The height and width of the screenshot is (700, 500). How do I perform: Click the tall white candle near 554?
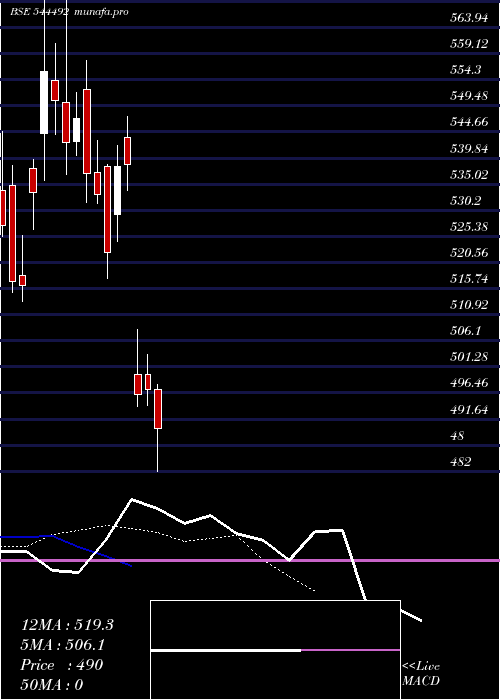(x=44, y=102)
